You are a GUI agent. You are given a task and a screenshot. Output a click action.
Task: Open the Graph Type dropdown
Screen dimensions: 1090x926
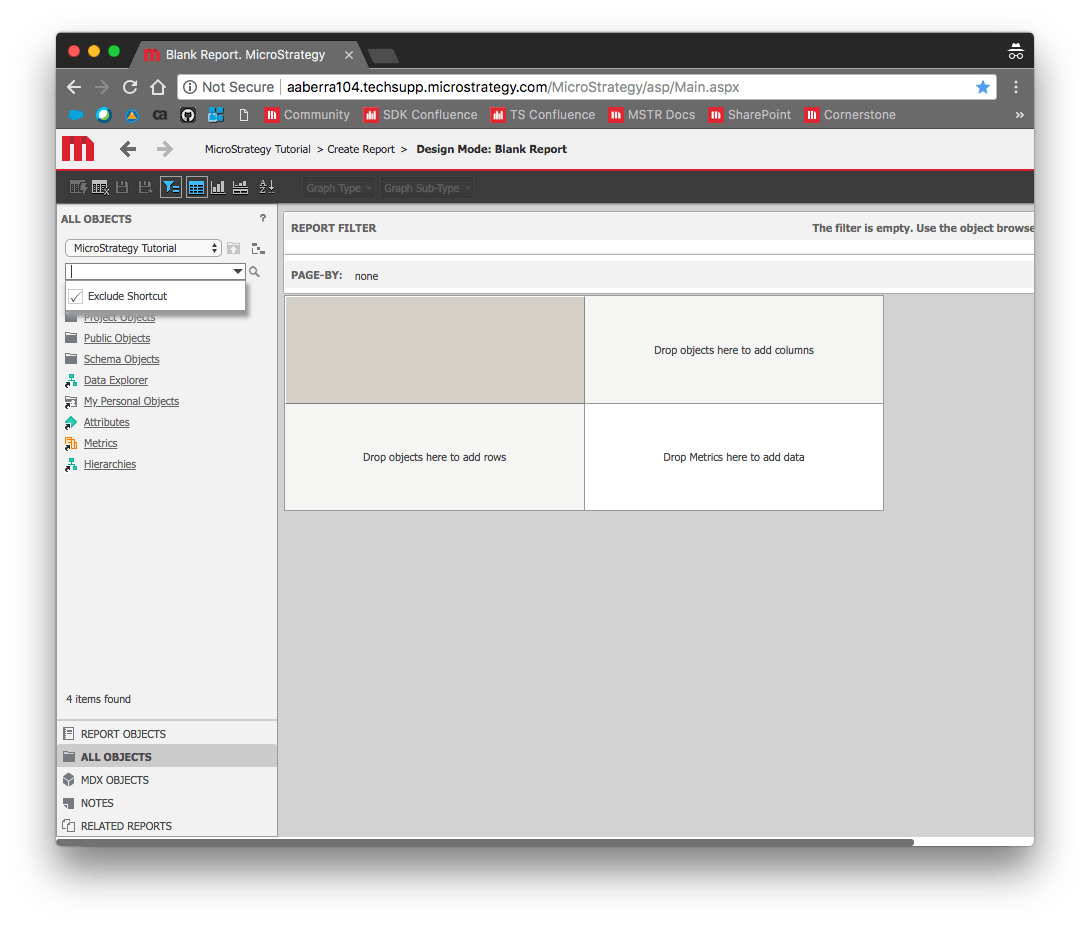point(339,188)
